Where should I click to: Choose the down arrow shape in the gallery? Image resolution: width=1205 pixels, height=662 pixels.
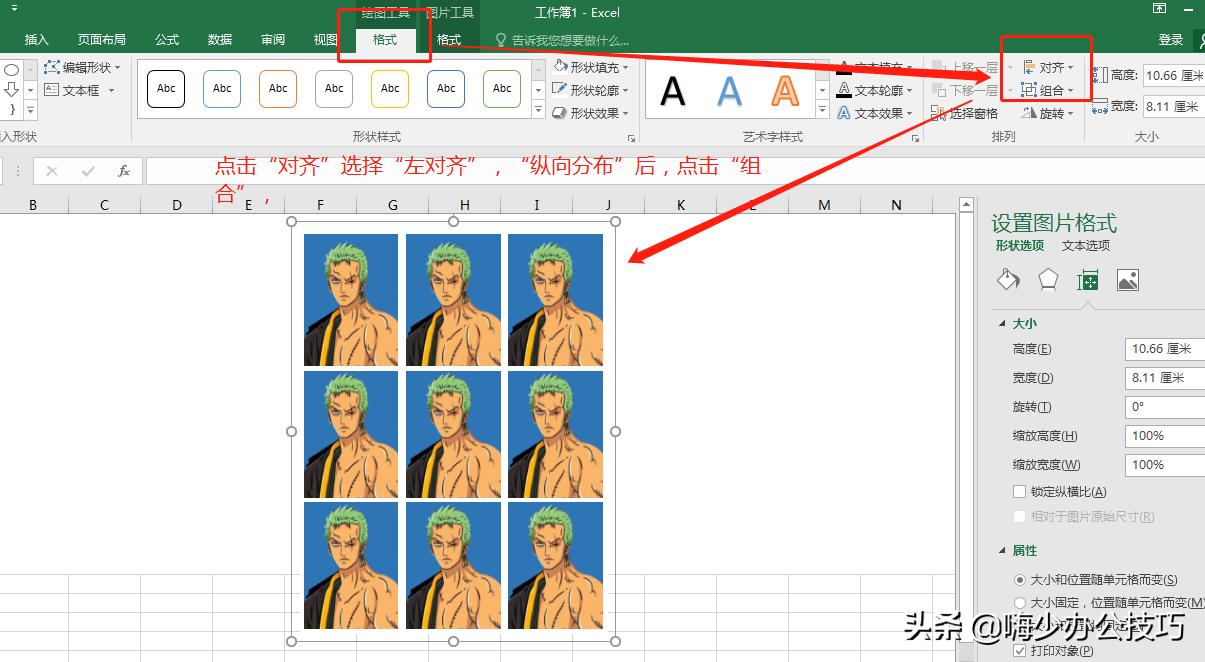(11, 90)
